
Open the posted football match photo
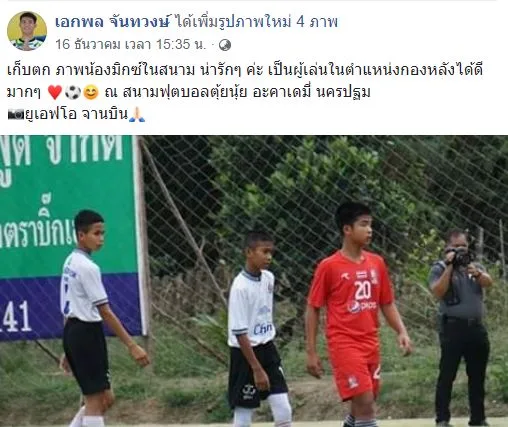pos(254,281)
